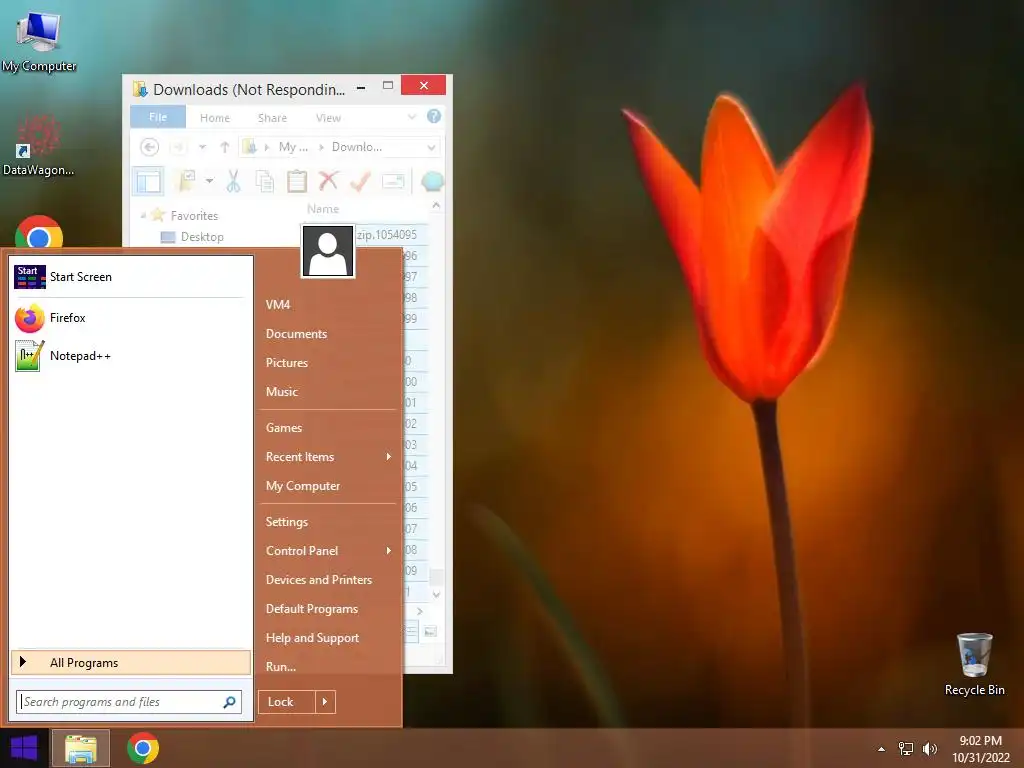
Task: Click the Copy icon in Downloads toolbar
Action: click(264, 181)
